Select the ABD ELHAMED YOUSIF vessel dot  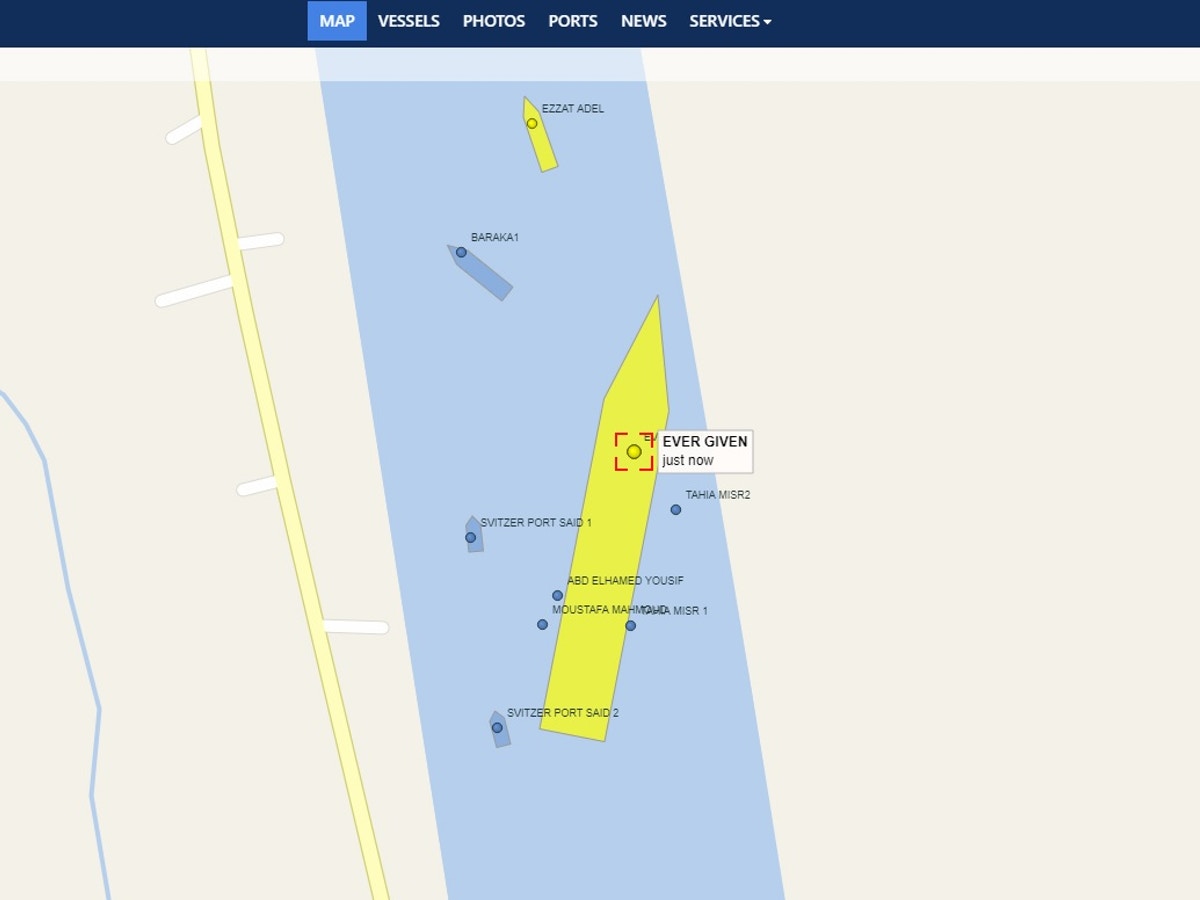pos(558,596)
